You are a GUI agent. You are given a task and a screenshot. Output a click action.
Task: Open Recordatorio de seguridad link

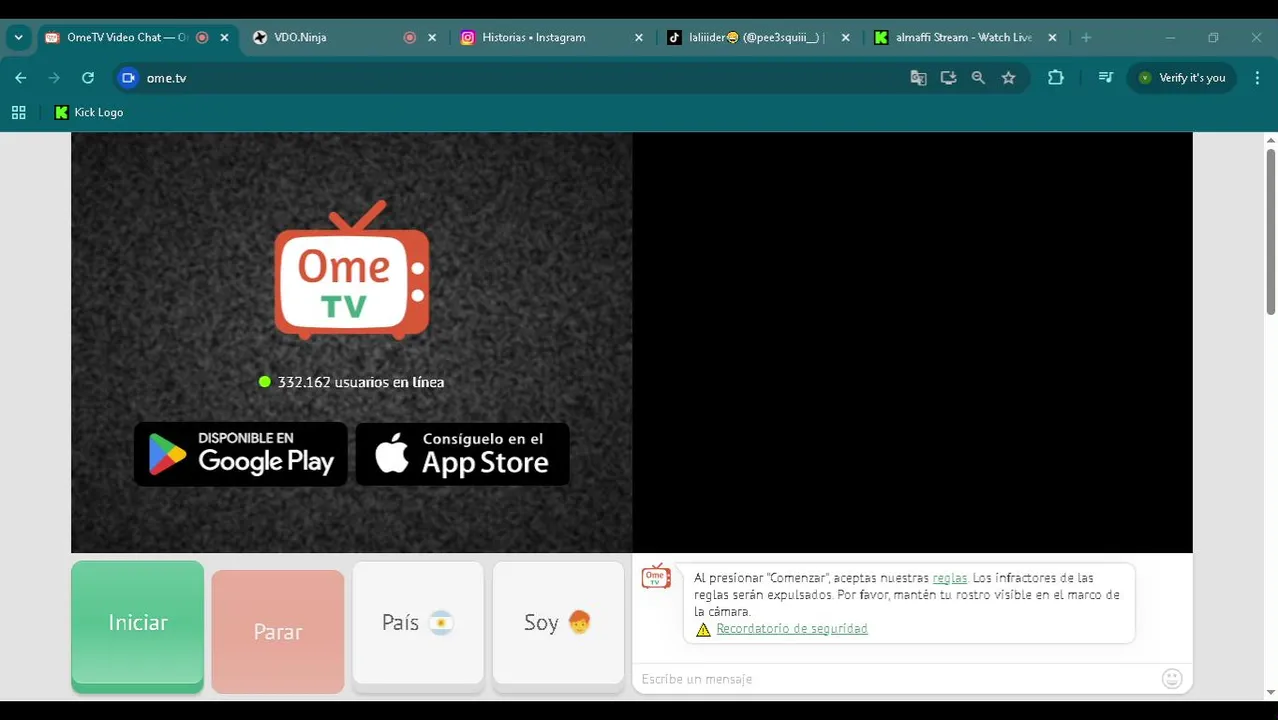(792, 629)
